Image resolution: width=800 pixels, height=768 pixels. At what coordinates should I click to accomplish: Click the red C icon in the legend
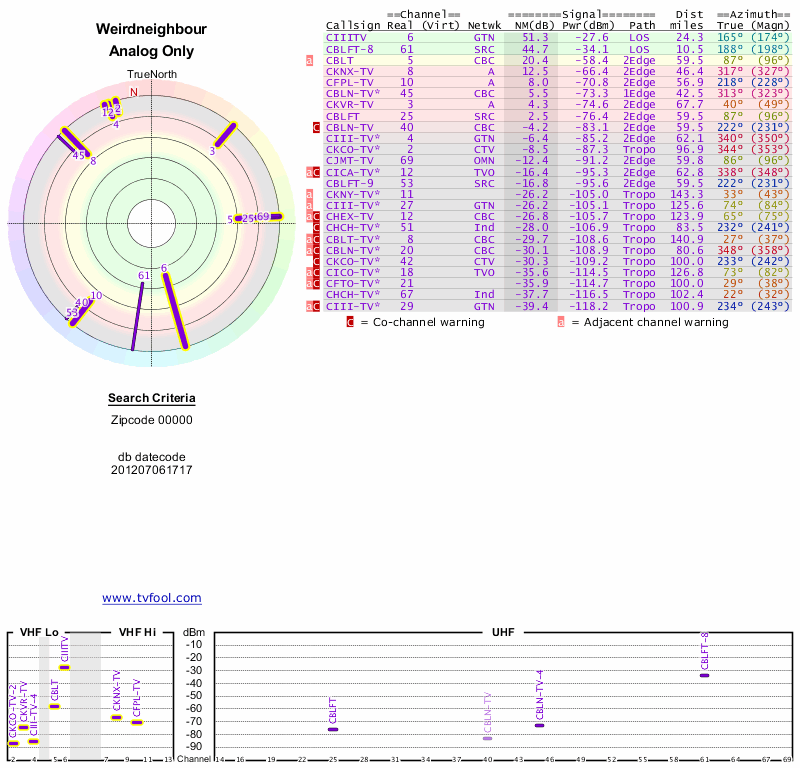(x=350, y=322)
